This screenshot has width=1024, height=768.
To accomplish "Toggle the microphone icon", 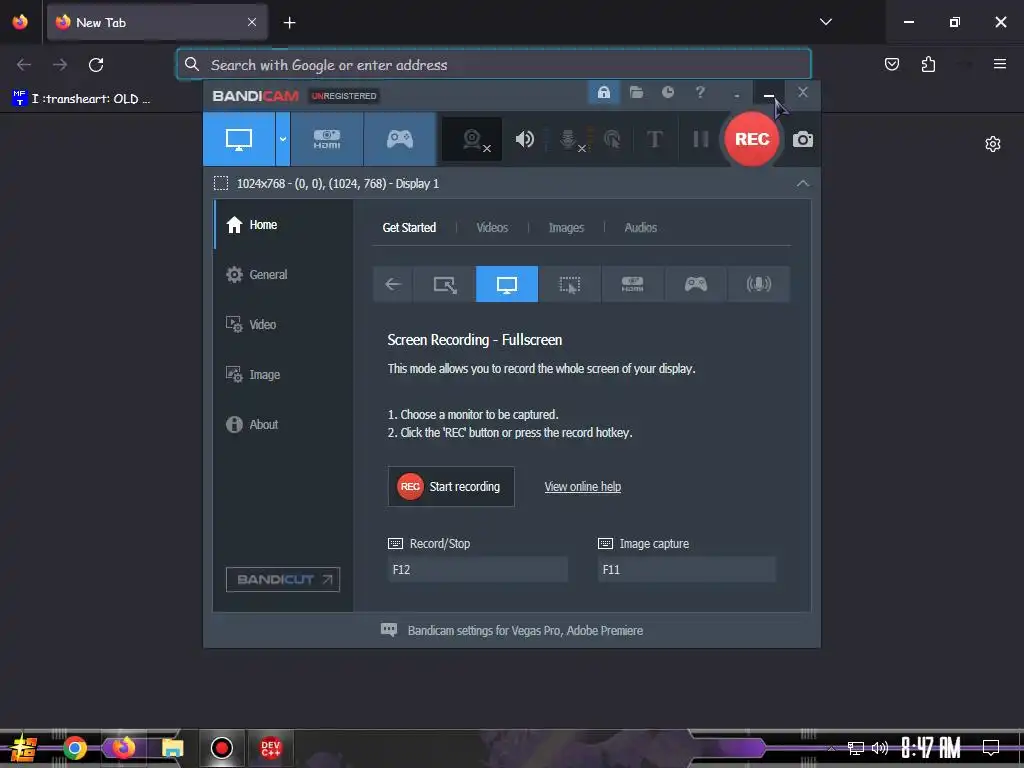I will [x=569, y=138].
